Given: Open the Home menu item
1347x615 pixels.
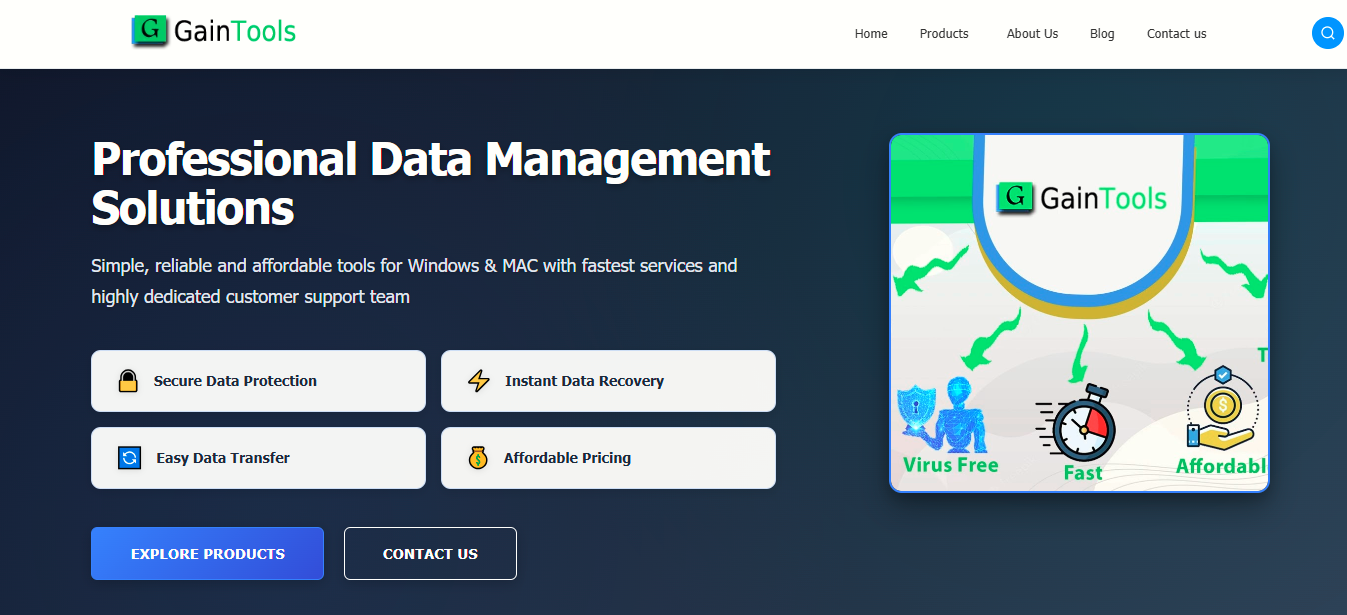Looking at the screenshot, I should [871, 34].
